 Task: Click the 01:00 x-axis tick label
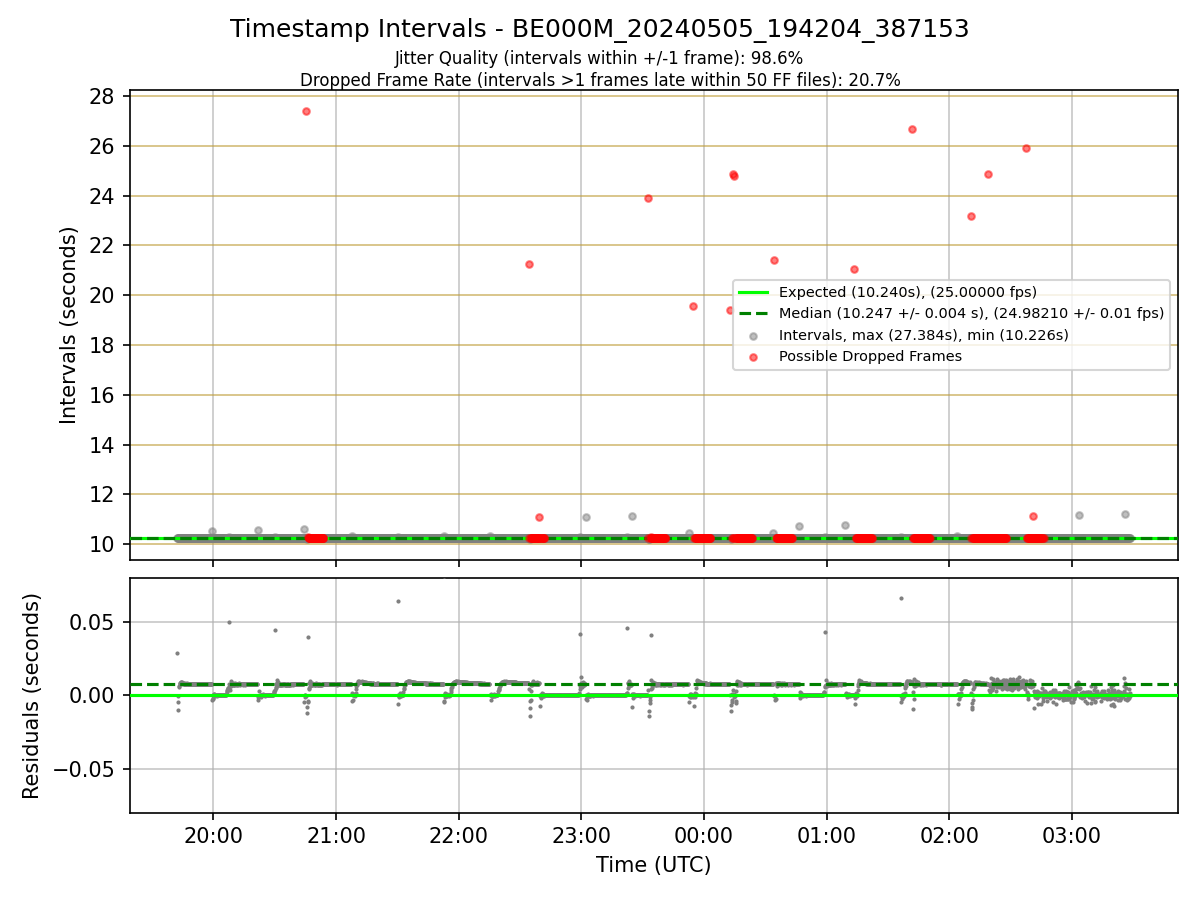(827, 835)
